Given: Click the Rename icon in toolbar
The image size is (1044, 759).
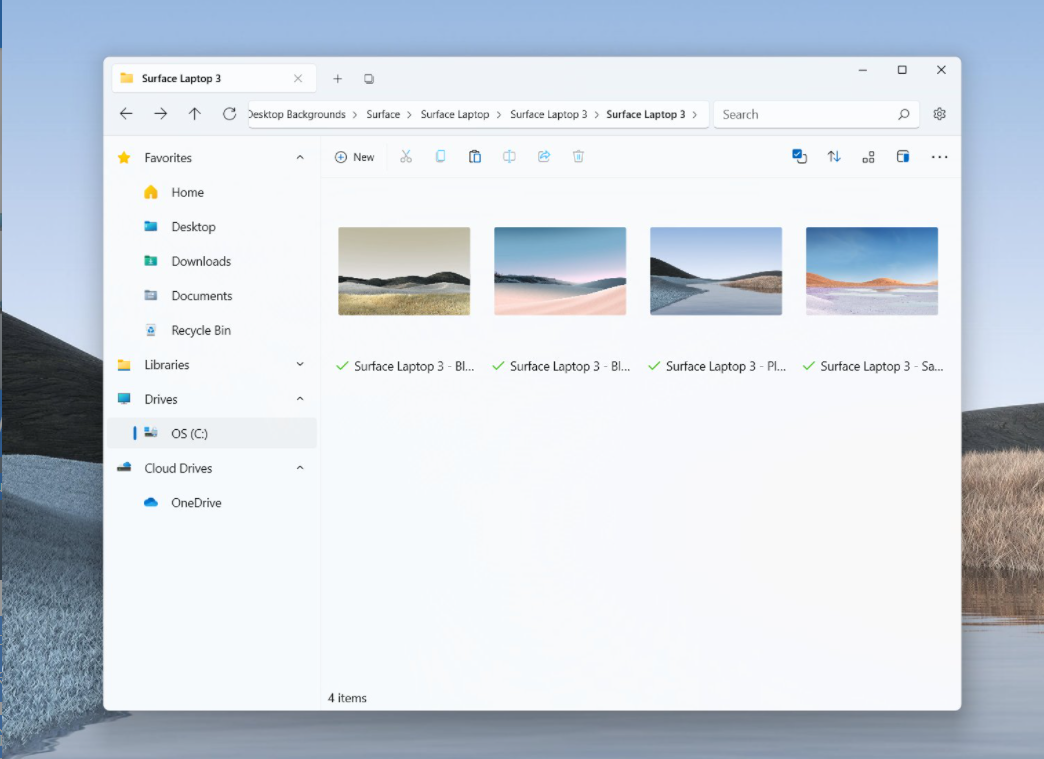Looking at the screenshot, I should click(x=509, y=156).
